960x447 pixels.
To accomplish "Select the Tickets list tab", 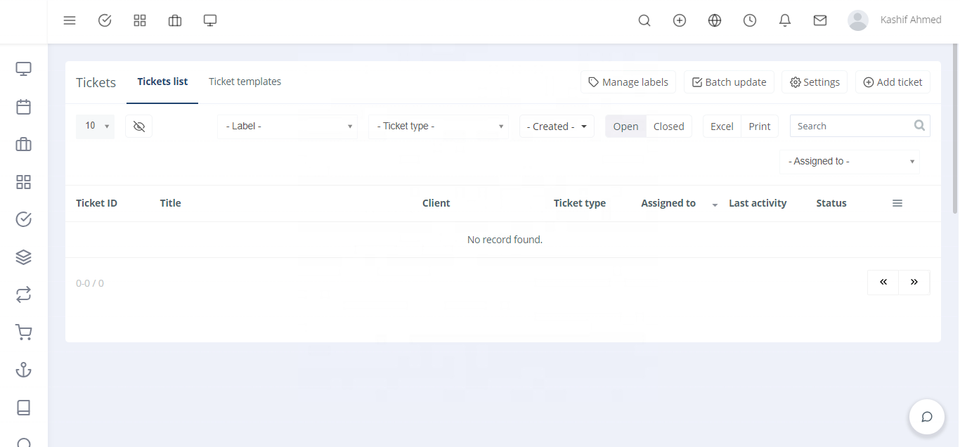I will tap(162, 82).
